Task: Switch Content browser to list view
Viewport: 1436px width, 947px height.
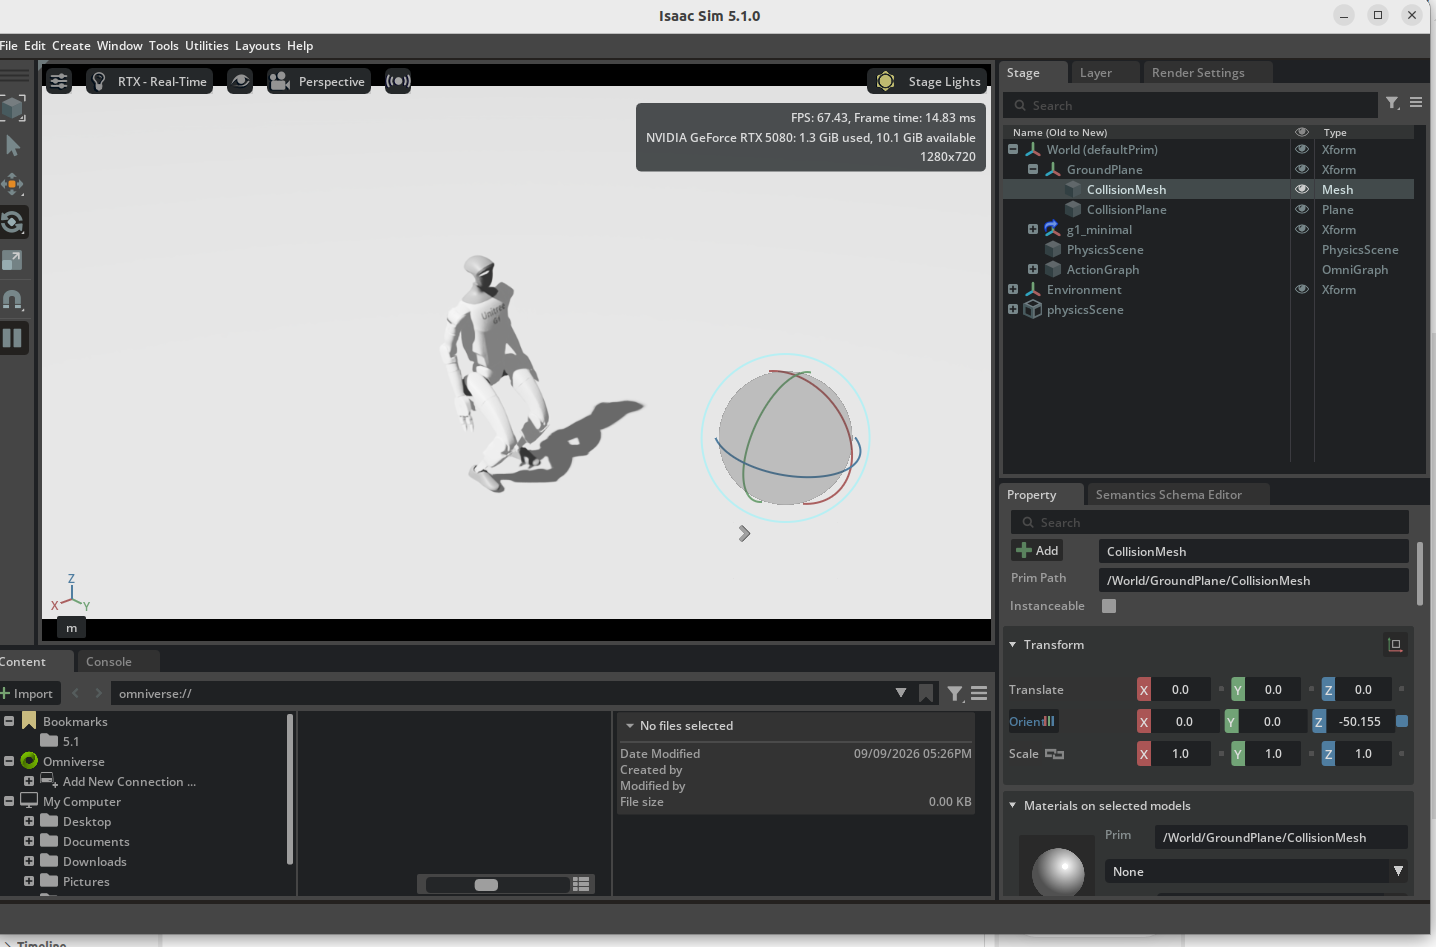Action: click(581, 884)
